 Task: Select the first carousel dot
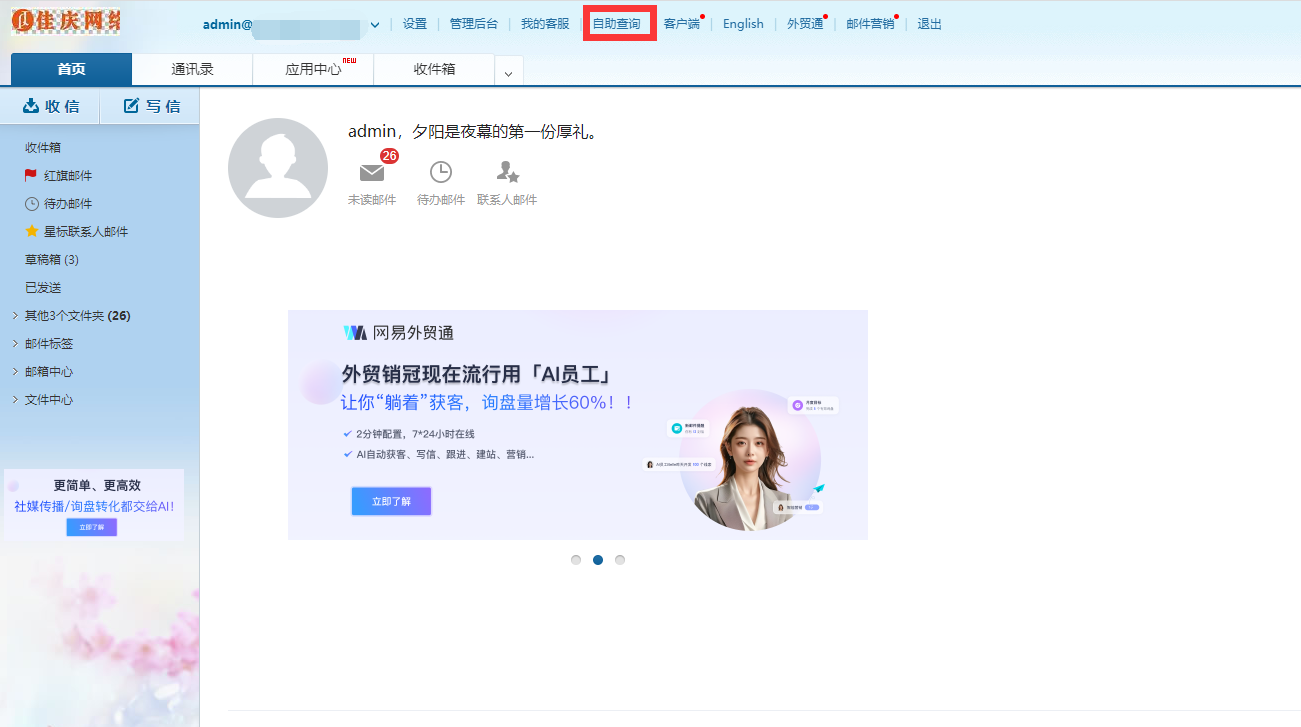576,560
